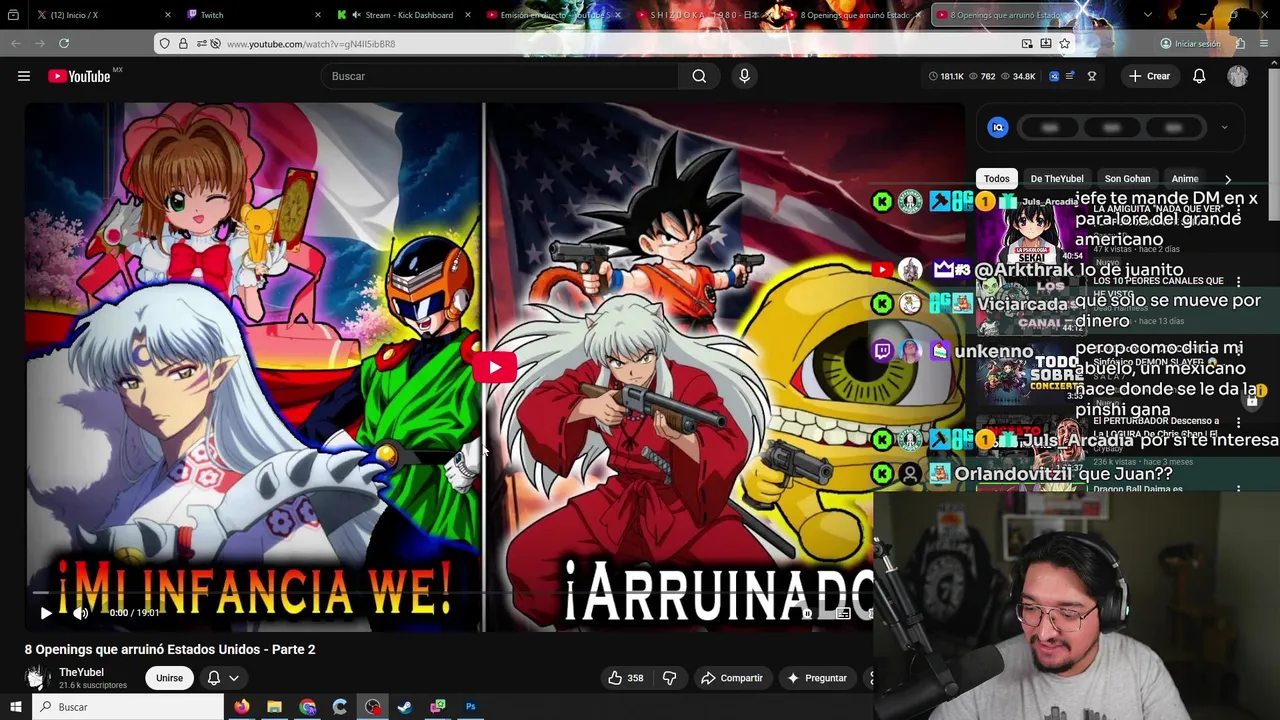The image size is (1280, 720).
Task: Open the TODO SOBRE CONCIERTO thumbnail
Action: (x=1030, y=373)
